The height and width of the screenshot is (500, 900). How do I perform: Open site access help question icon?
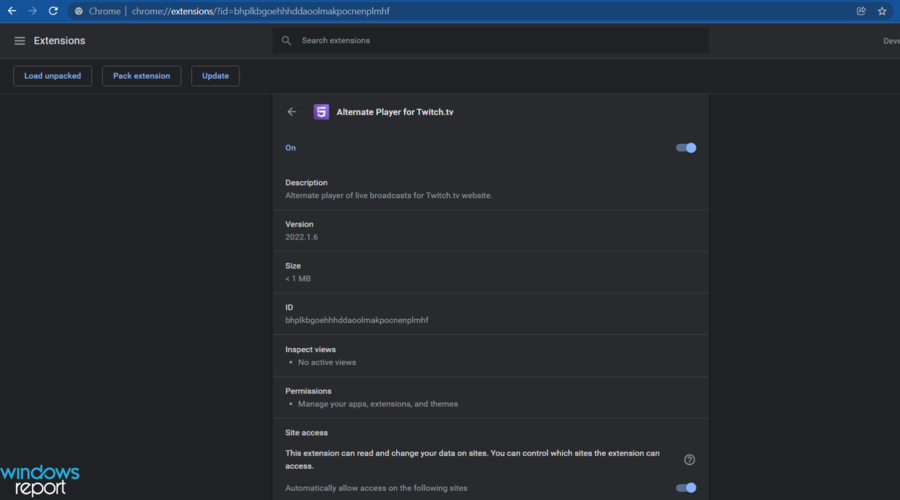tap(689, 460)
